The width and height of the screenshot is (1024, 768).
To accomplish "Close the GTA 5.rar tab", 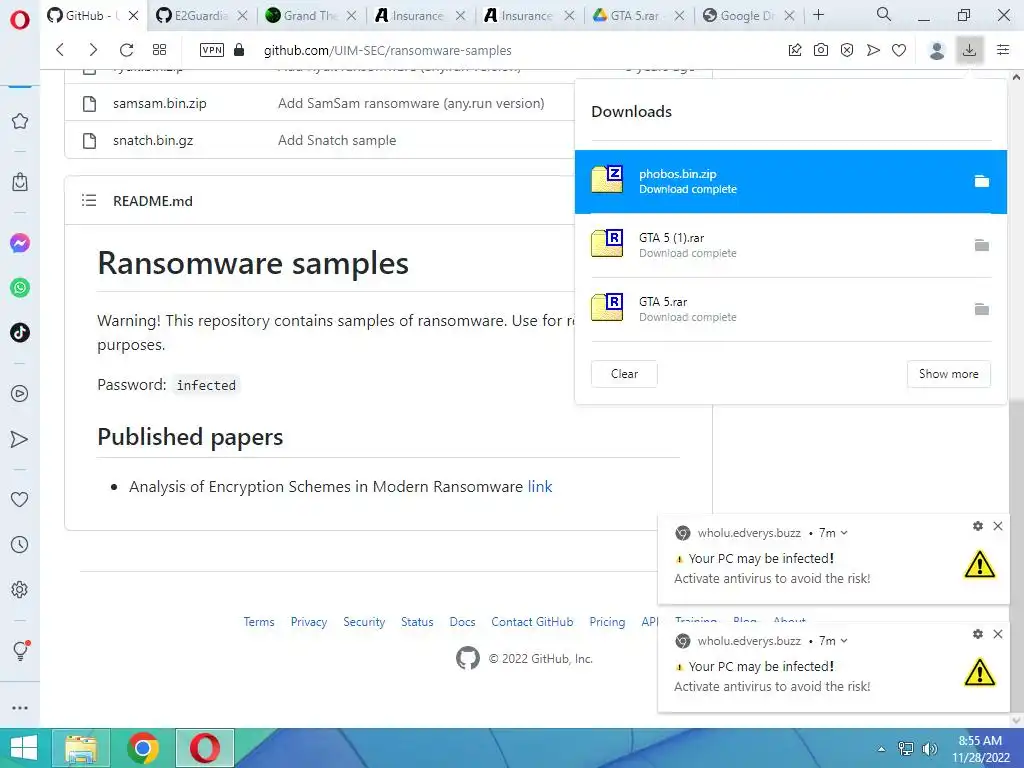I will (x=679, y=16).
